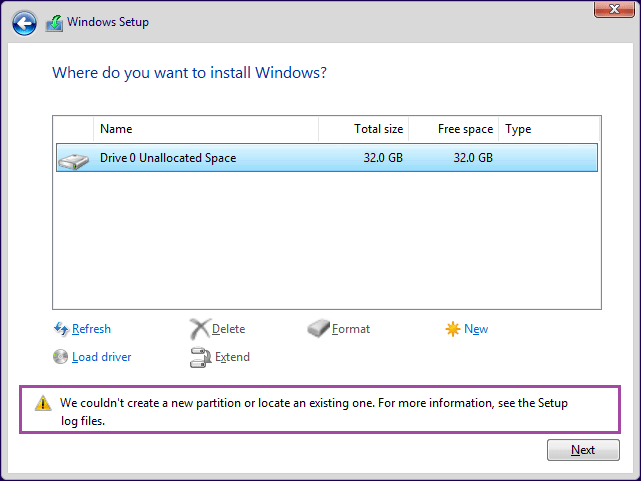Click the Load driver disc icon

(x=60, y=357)
